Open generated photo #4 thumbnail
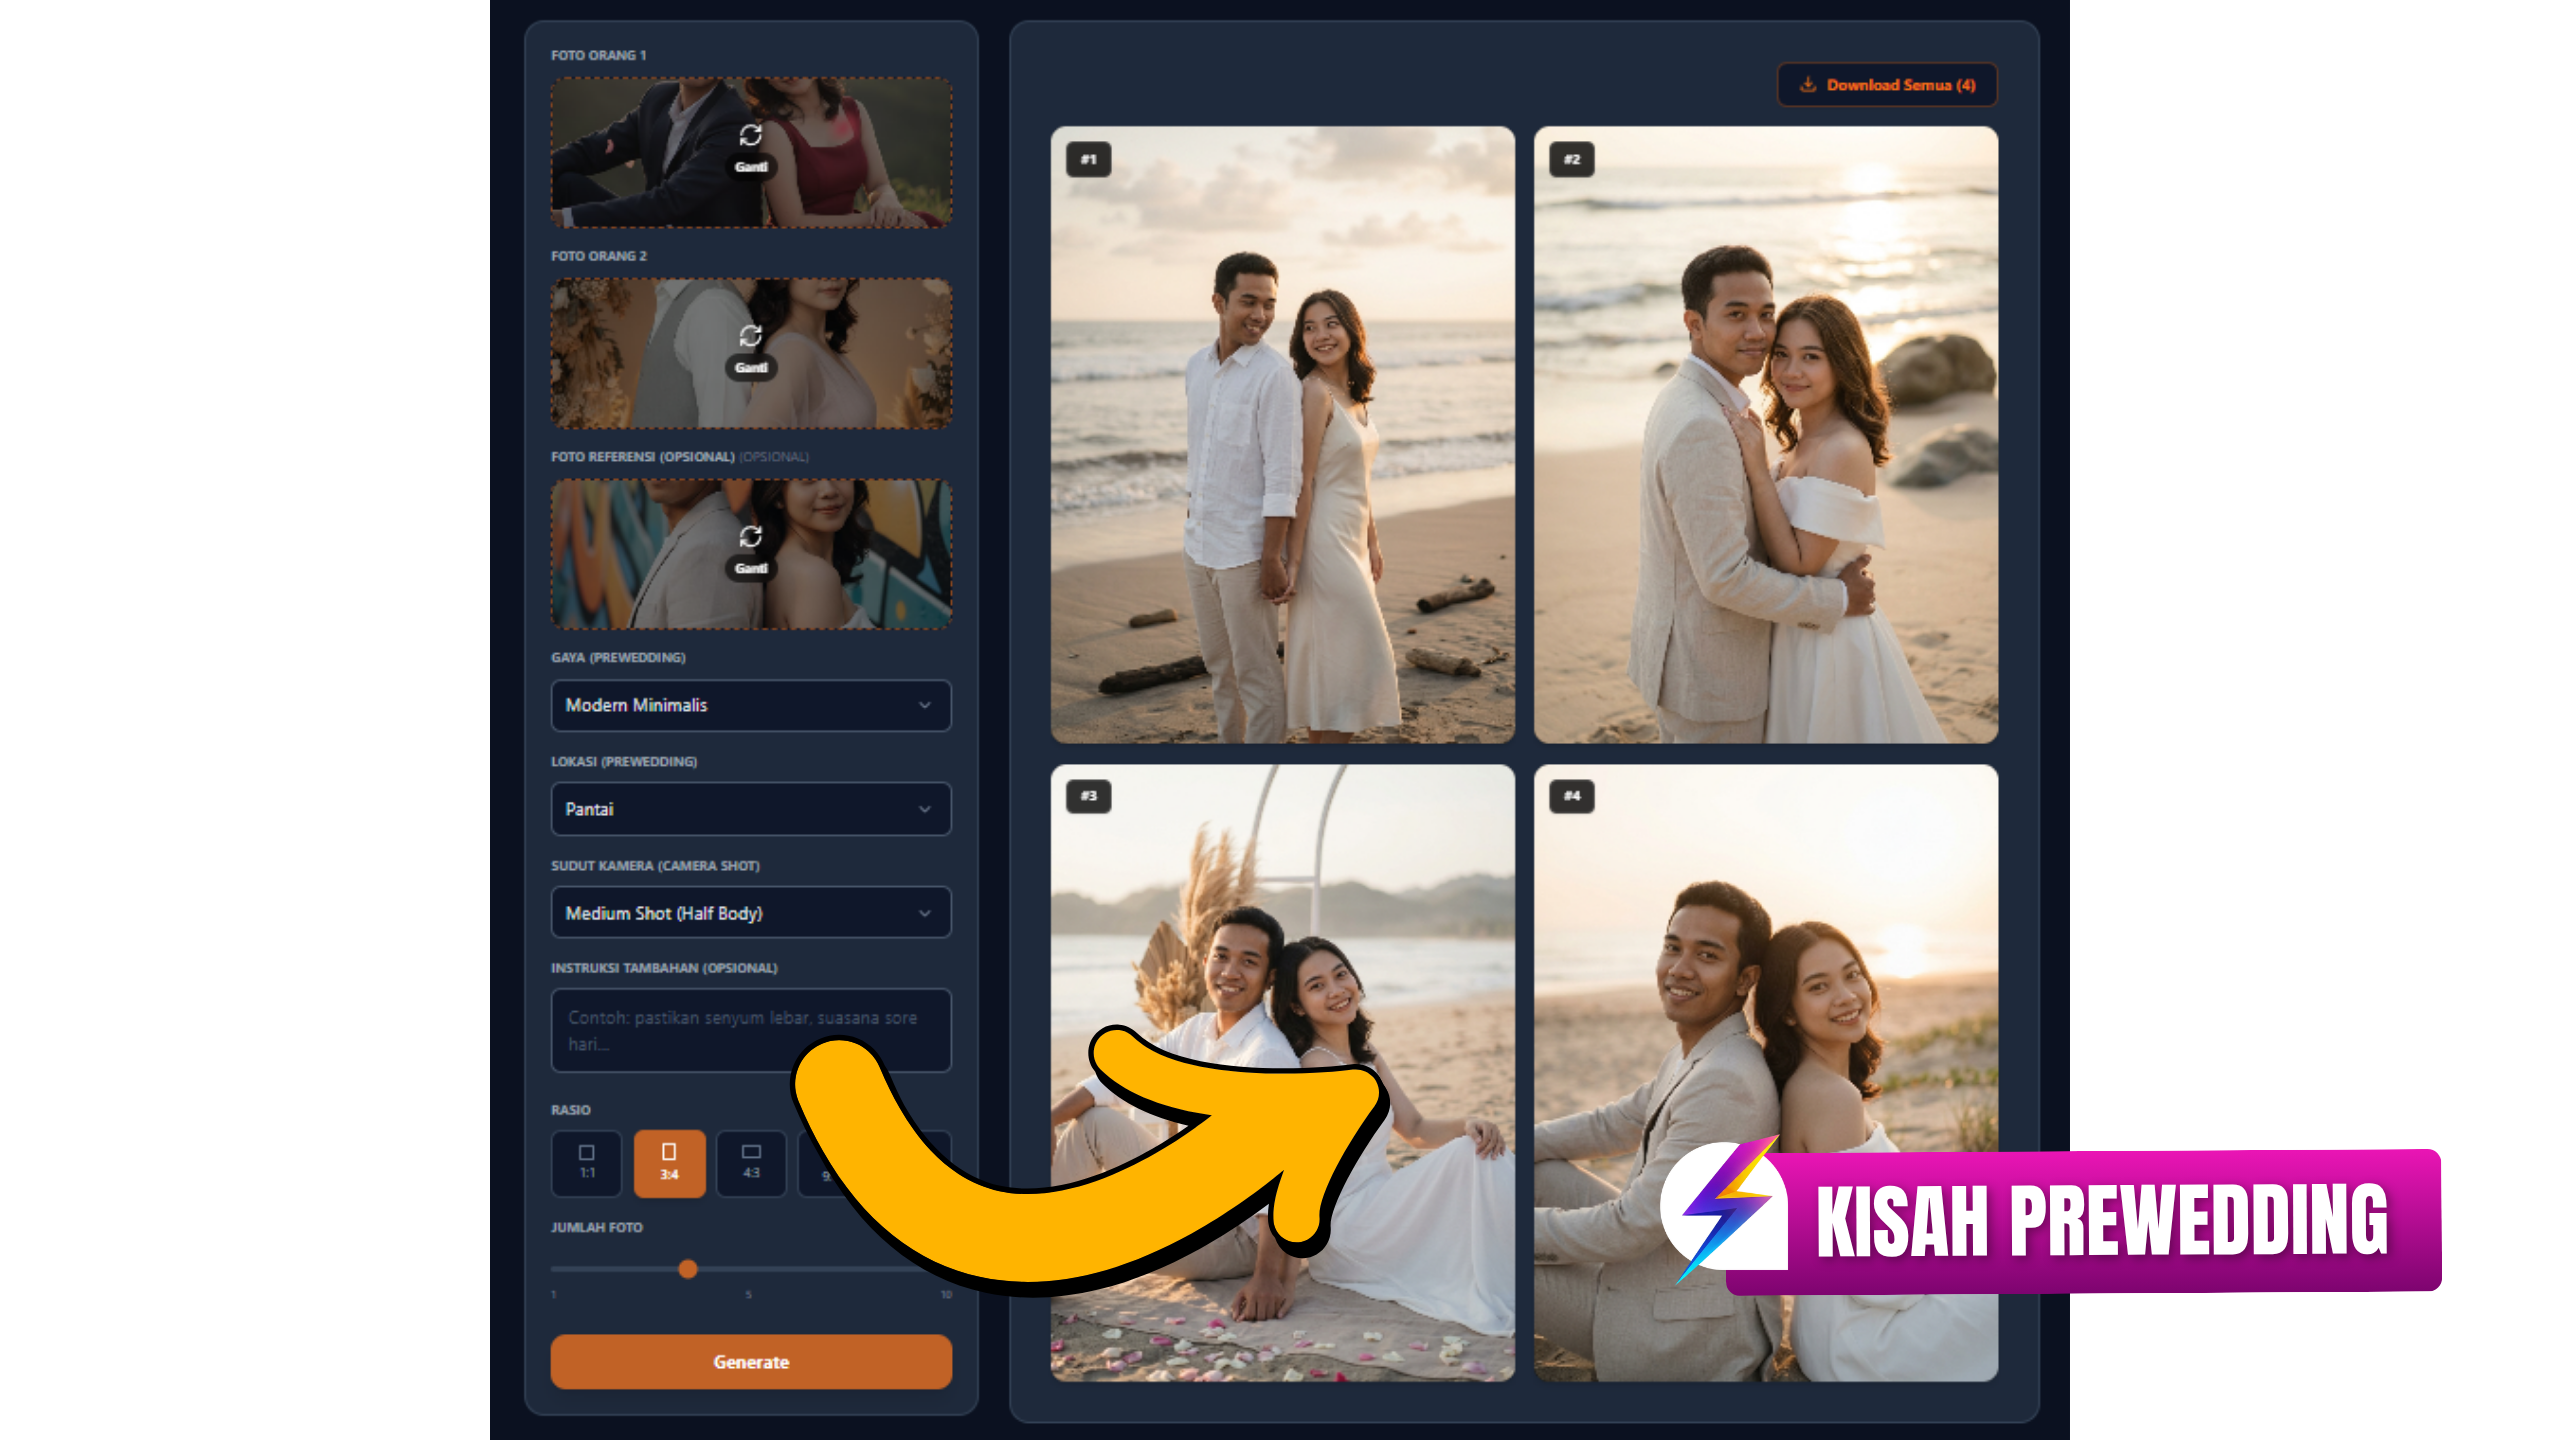 1766,1073
